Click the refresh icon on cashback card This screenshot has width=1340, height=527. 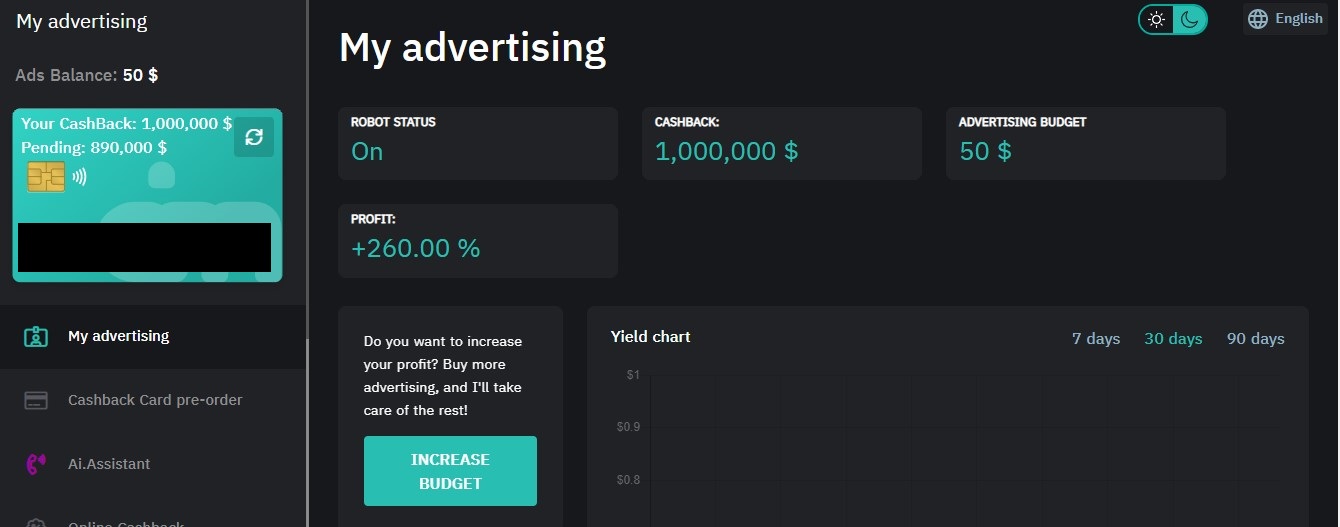[254, 137]
